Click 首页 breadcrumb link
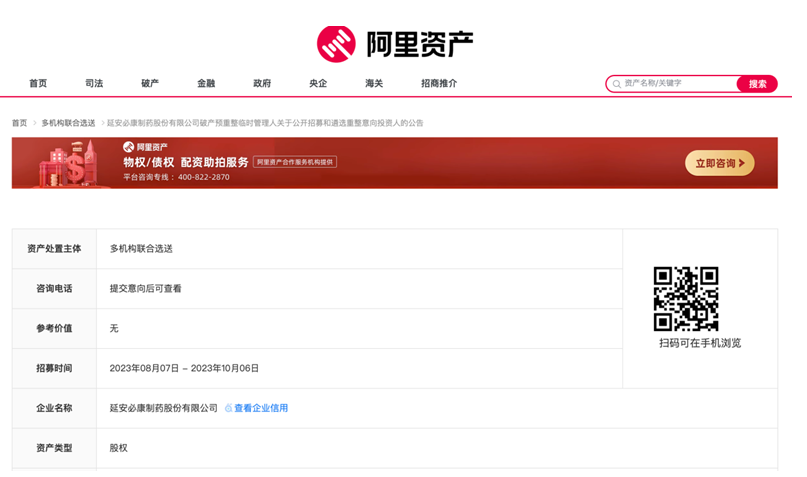 (19, 123)
